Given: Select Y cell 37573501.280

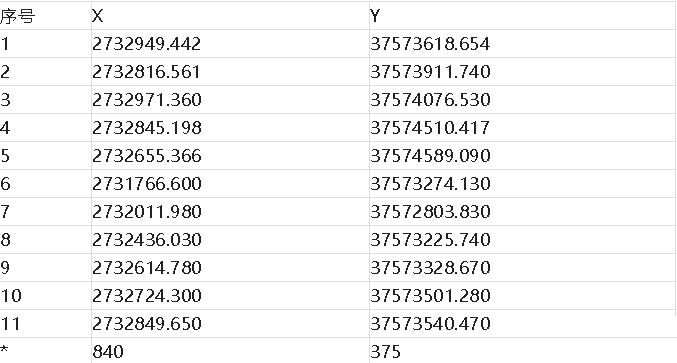Looking at the screenshot, I should 523,296.
